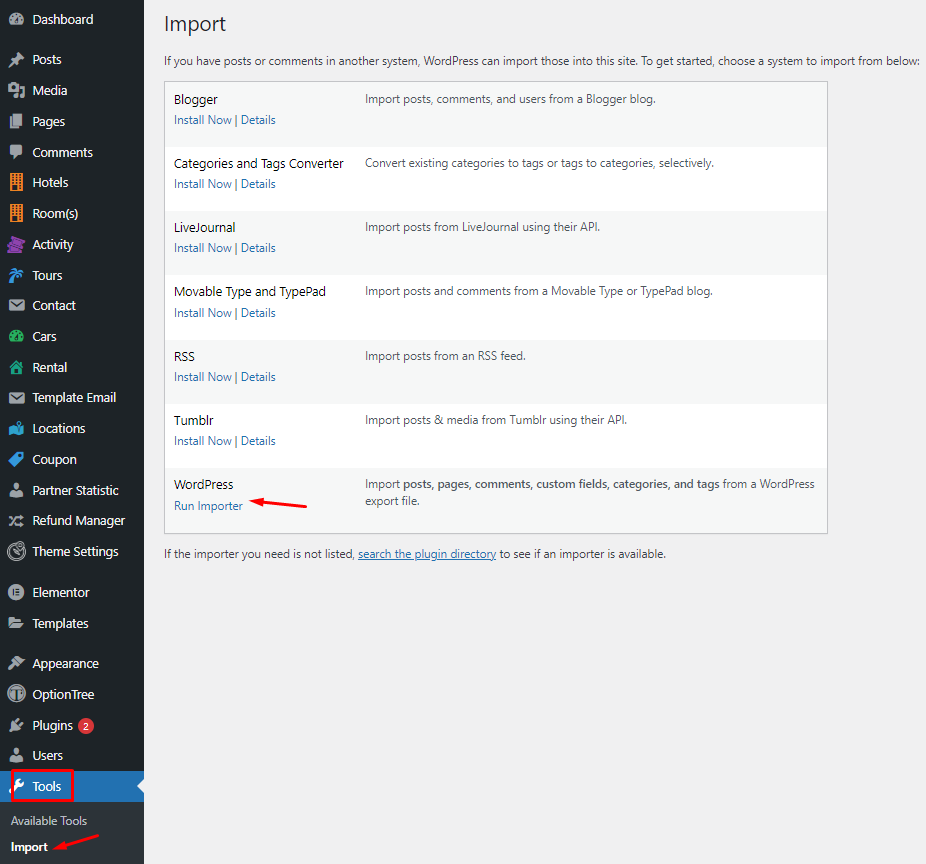Click Install Now for Tumblr

[x=203, y=441]
